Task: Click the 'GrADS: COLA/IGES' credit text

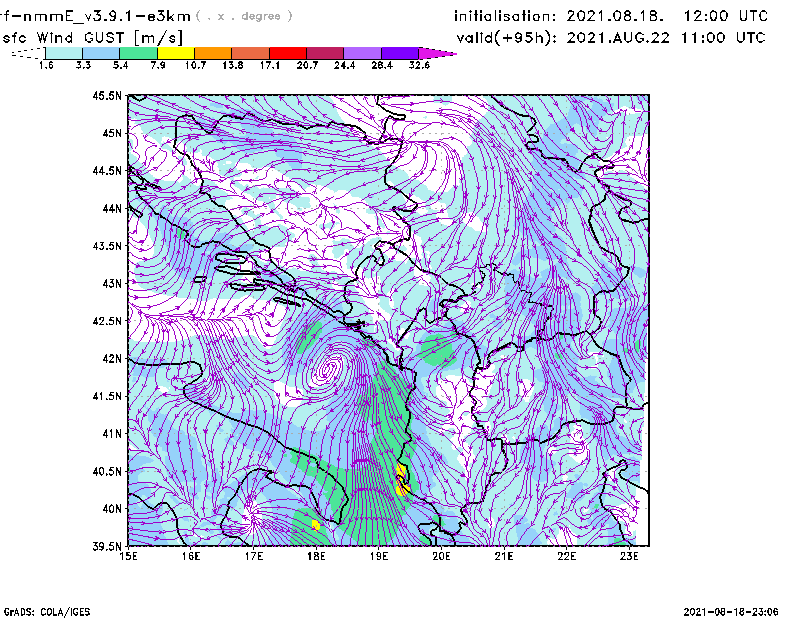Action: [x=39, y=610]
